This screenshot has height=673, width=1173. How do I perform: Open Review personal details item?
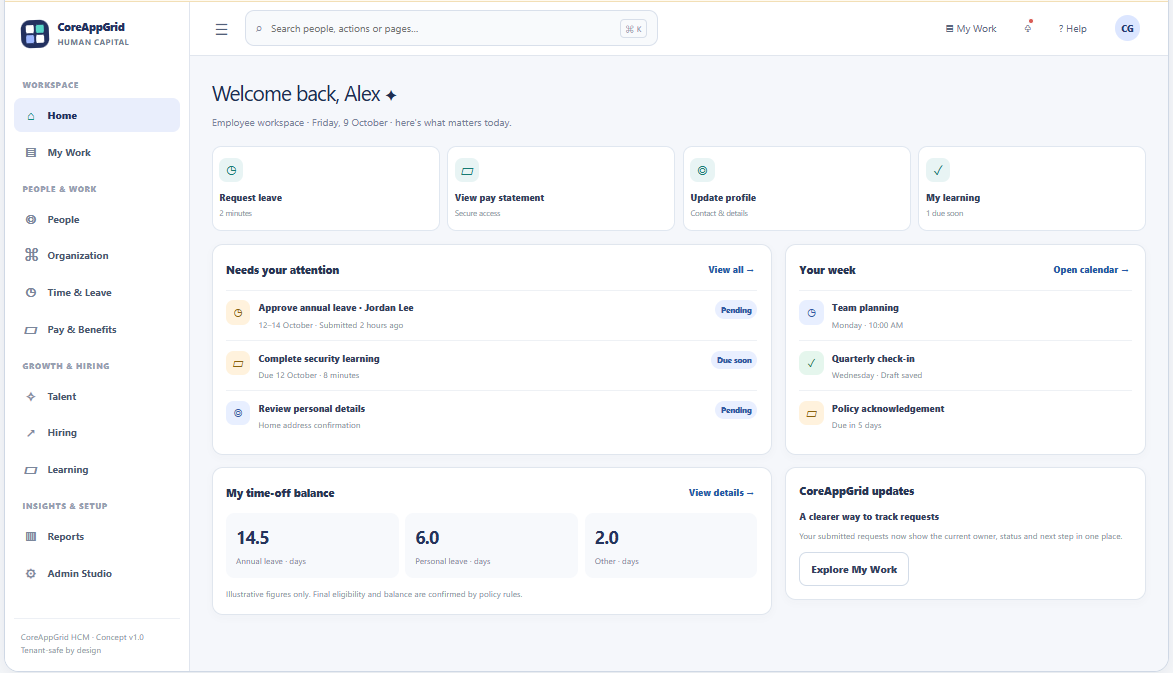point(491,416)
